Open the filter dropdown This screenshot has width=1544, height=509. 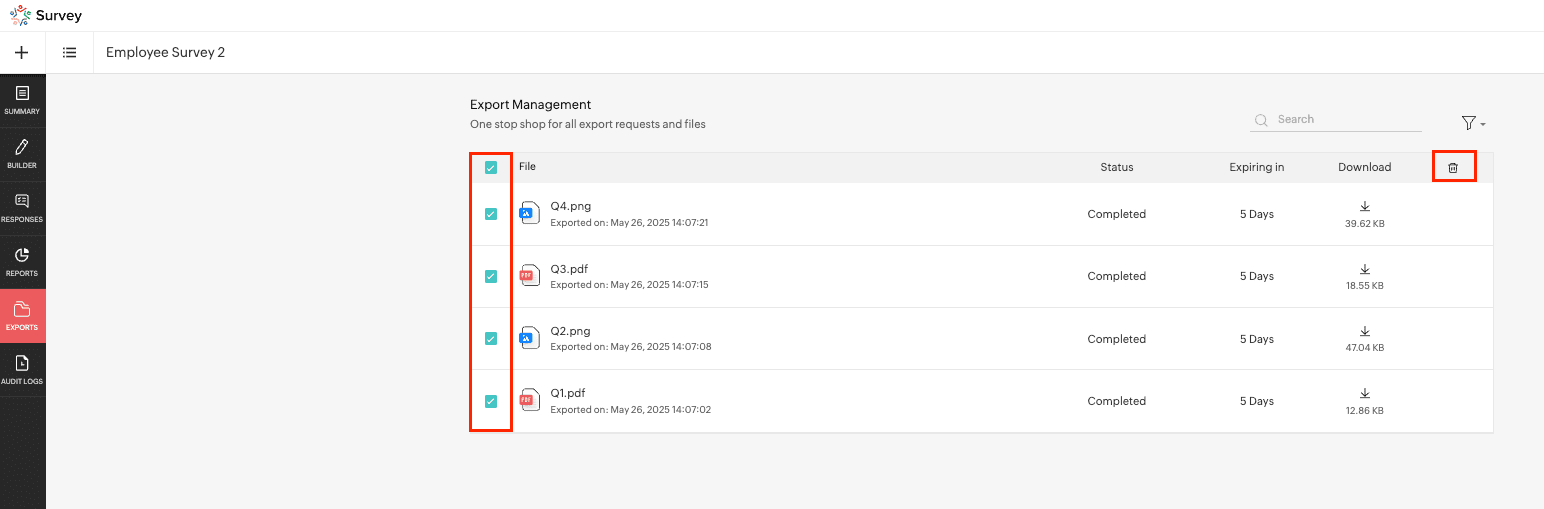point(1472,123)
